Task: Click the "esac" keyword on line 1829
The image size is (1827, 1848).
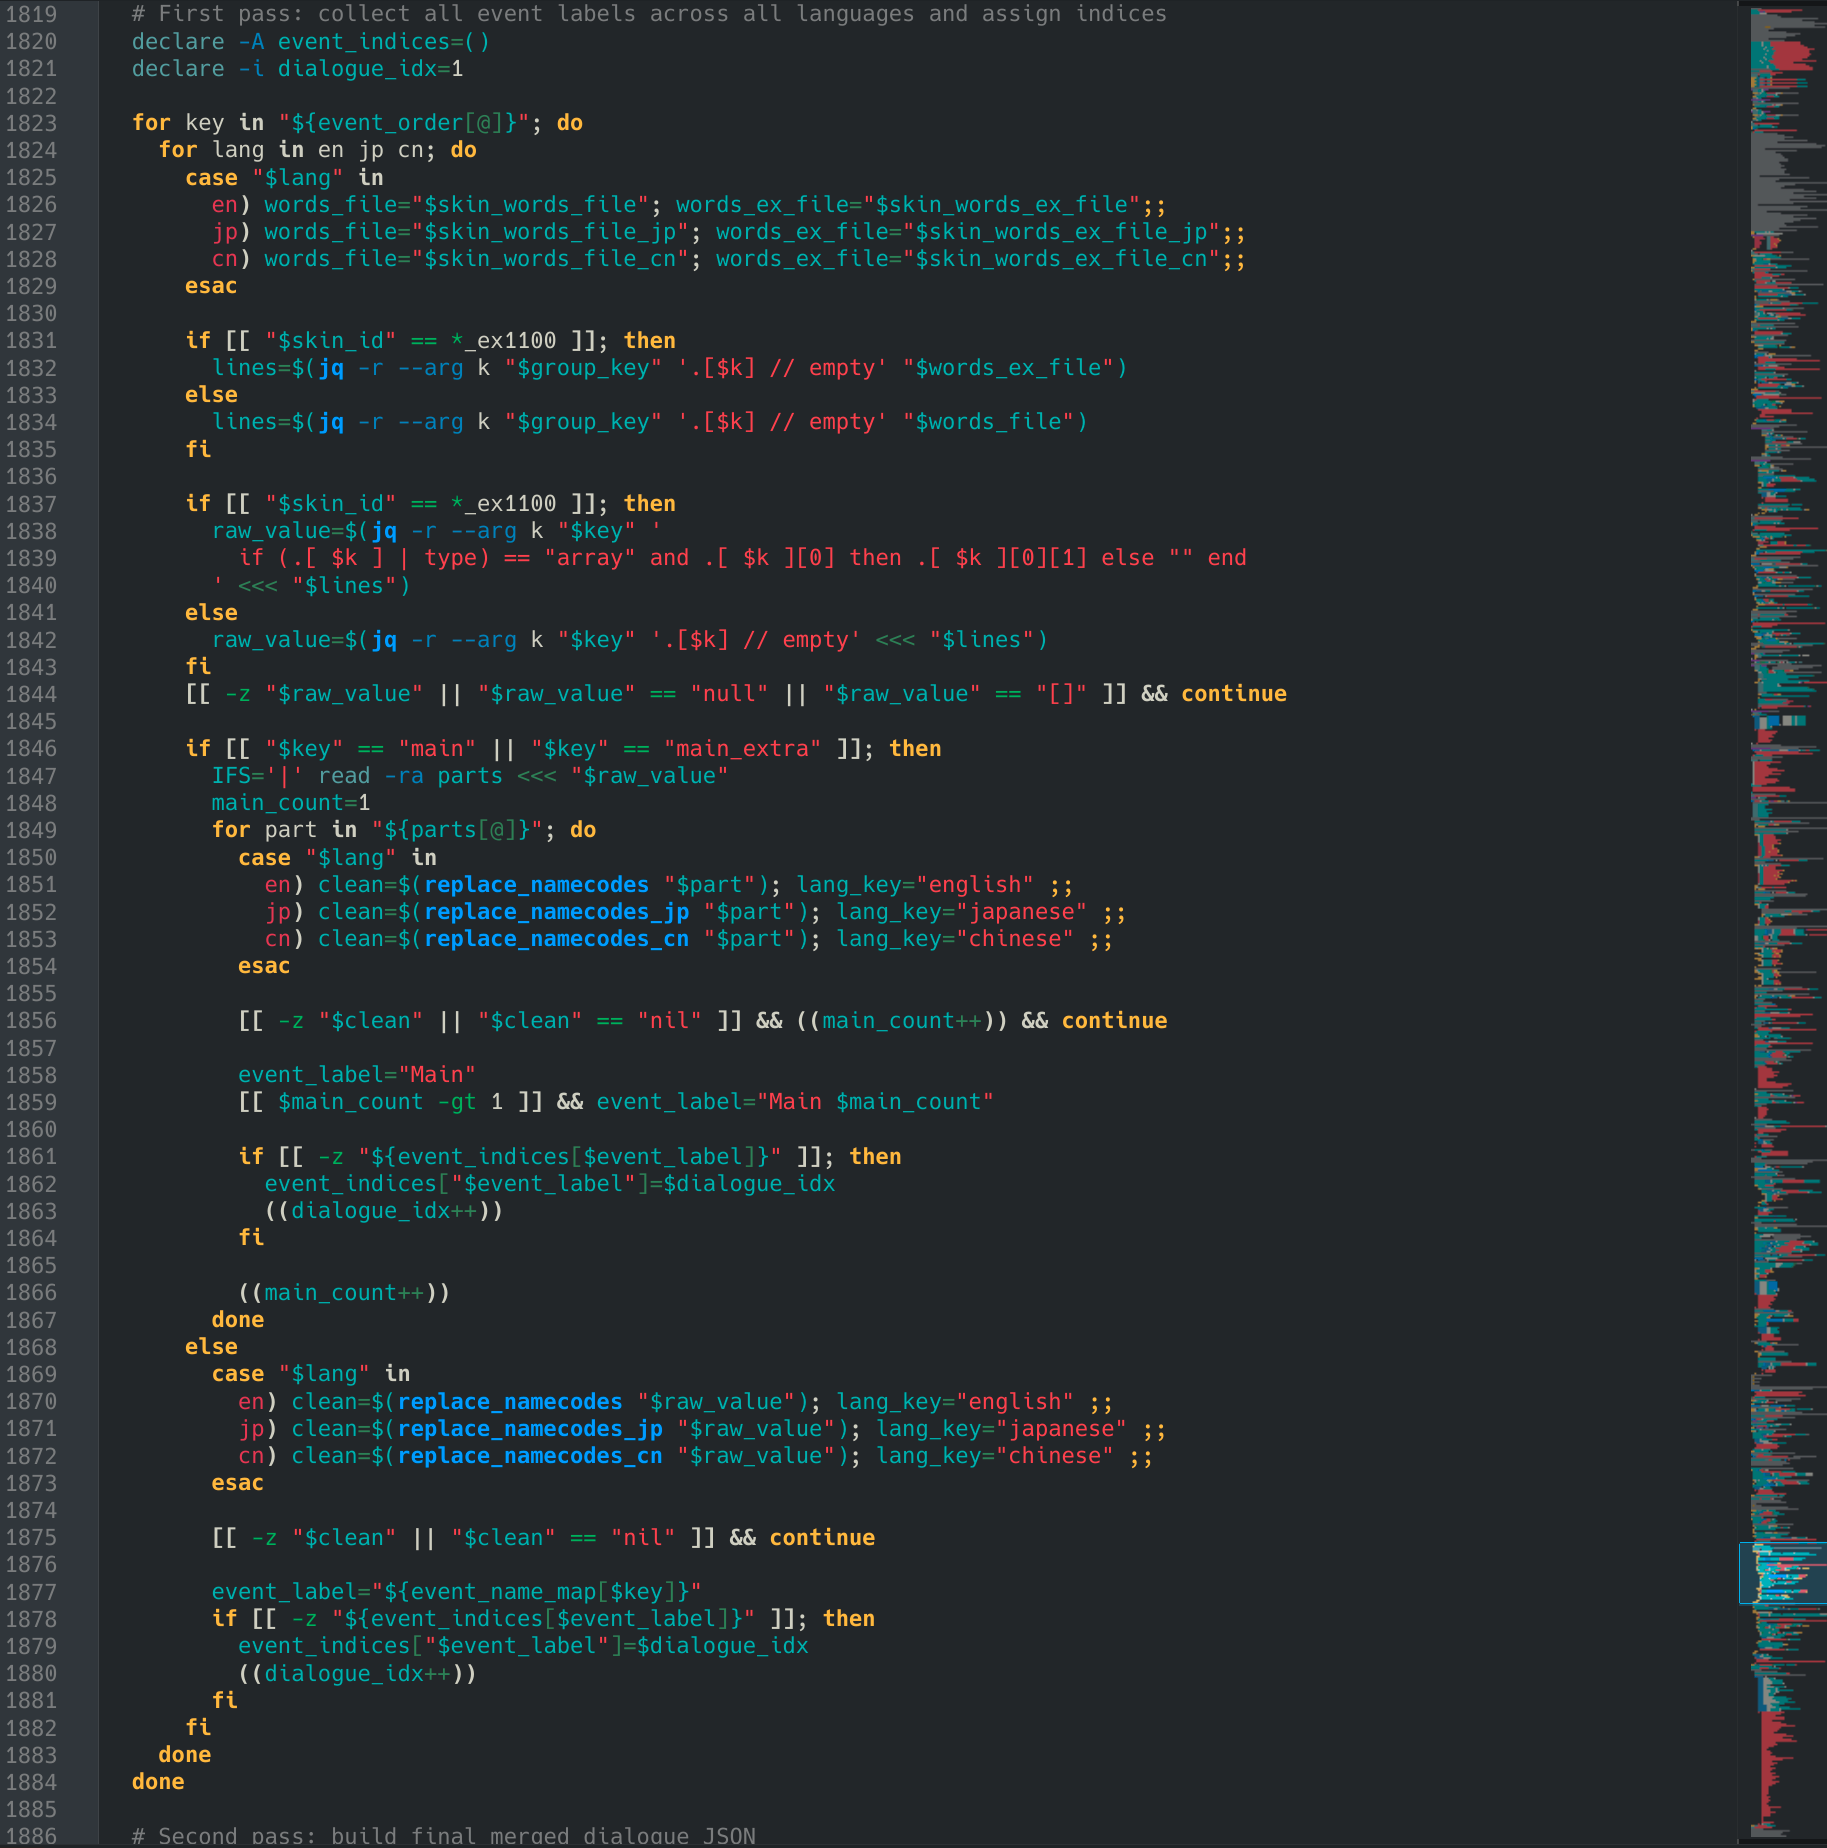Action: pyautogui.click(x=211, y=286)
